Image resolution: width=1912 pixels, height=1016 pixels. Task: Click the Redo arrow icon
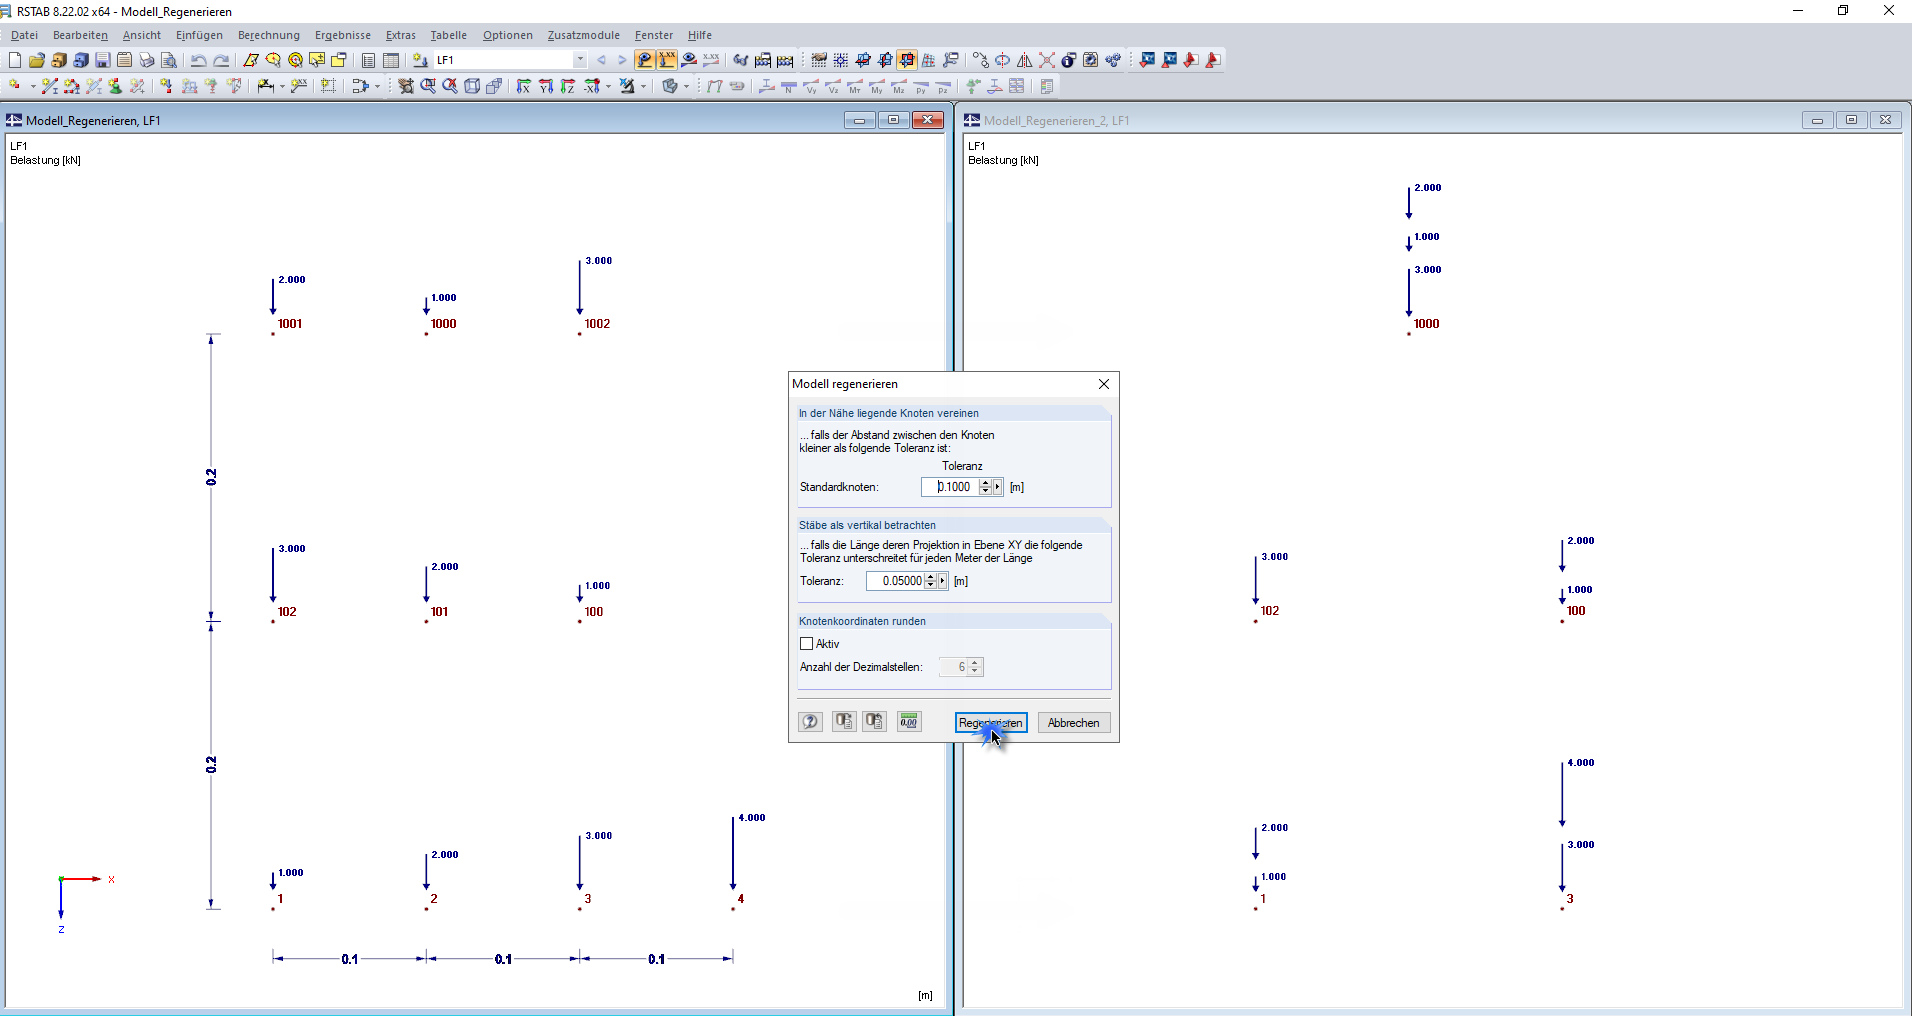[221, 60]
